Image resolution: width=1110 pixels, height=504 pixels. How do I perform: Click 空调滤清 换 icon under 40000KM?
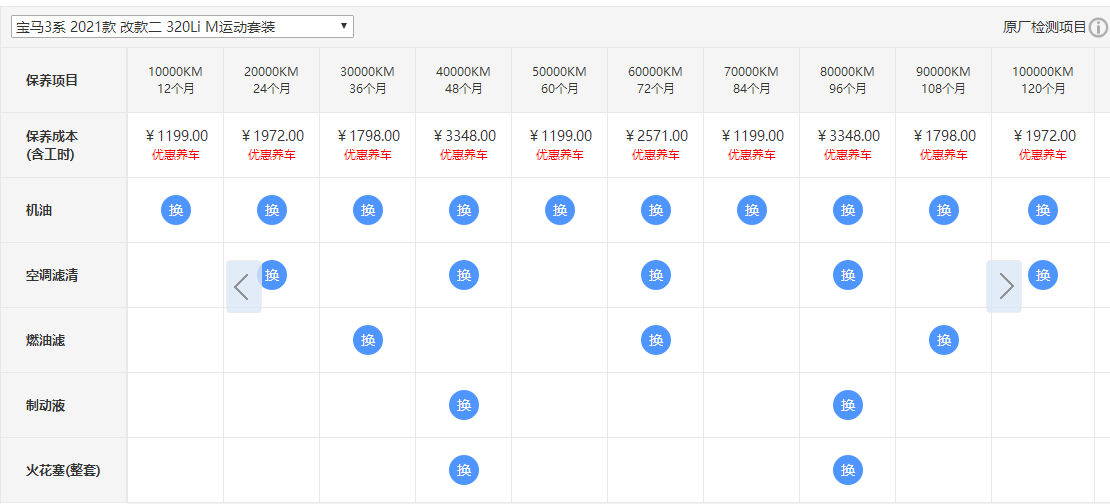click(464, 275)
